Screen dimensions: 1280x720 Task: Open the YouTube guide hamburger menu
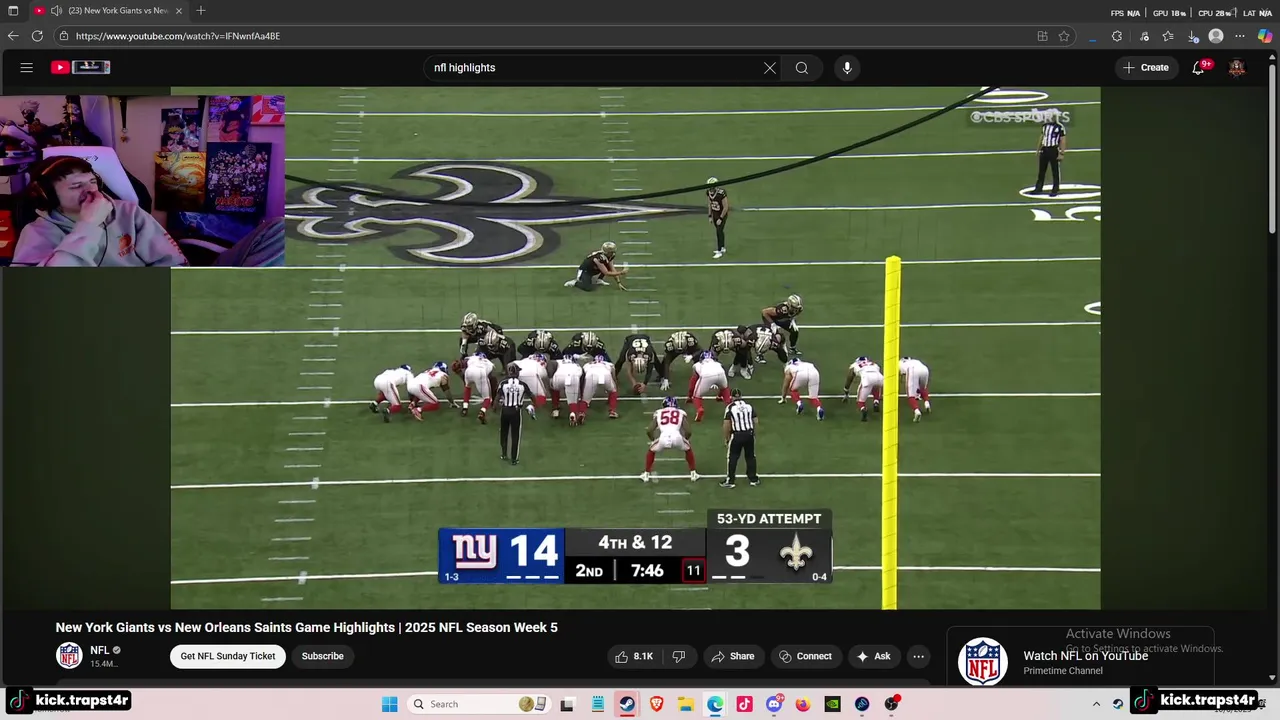27,68
